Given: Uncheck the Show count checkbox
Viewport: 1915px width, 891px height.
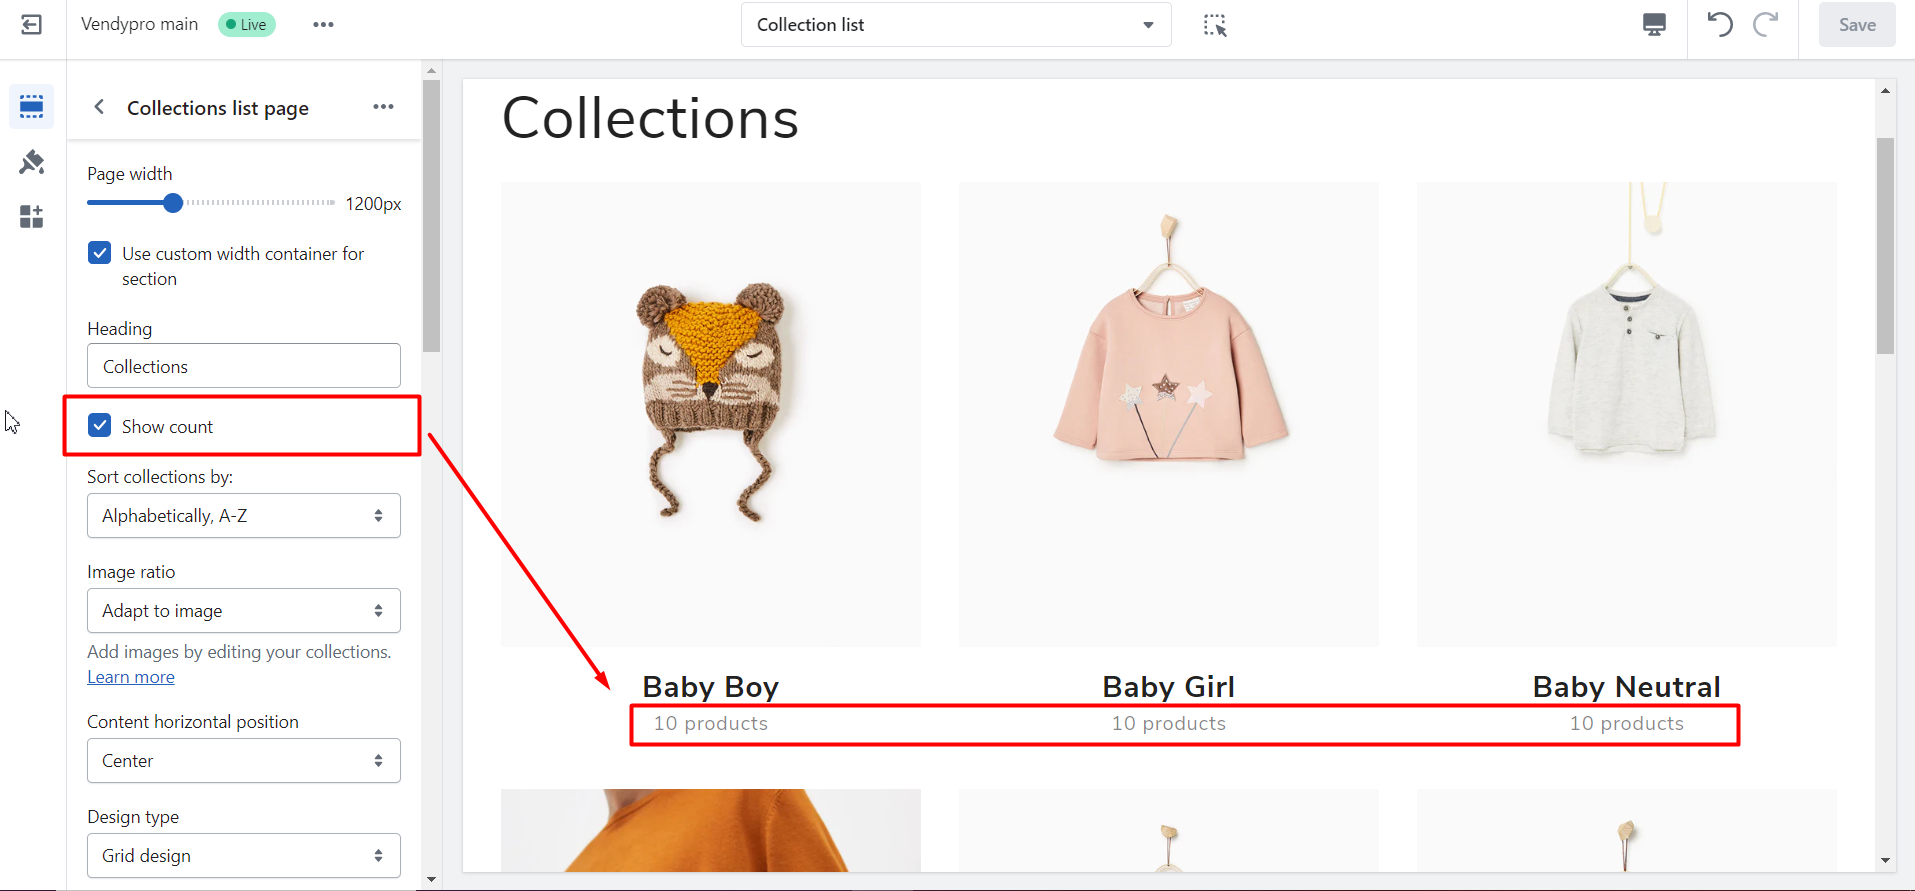Looking at the screenshot, I should tap(100, 426).
